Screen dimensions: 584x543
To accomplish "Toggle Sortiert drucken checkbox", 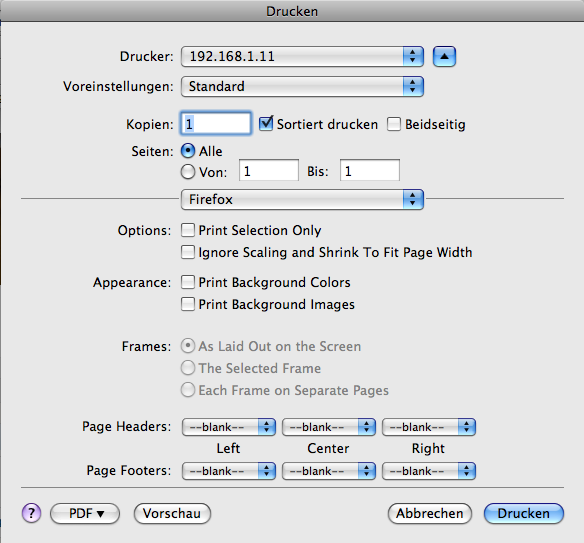I will click(x=266, y=124).
